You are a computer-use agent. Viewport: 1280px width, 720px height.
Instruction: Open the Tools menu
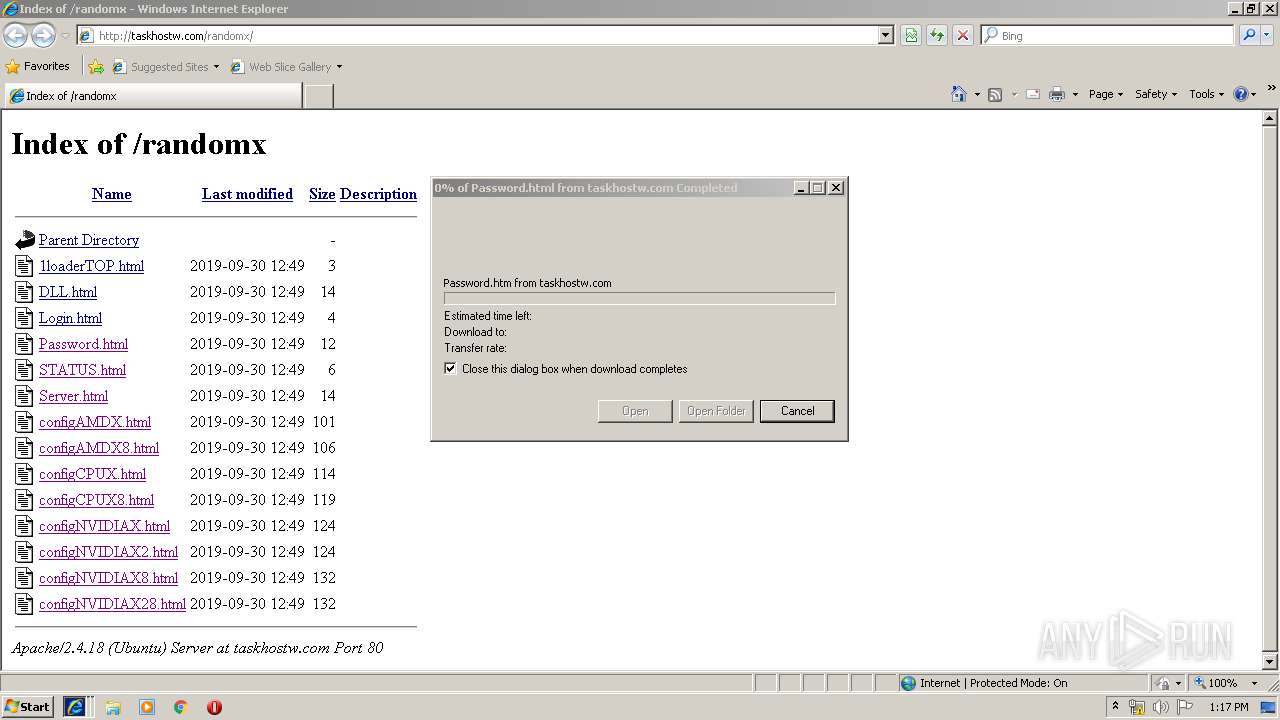pyautogui.click(x=1207, y=94)
